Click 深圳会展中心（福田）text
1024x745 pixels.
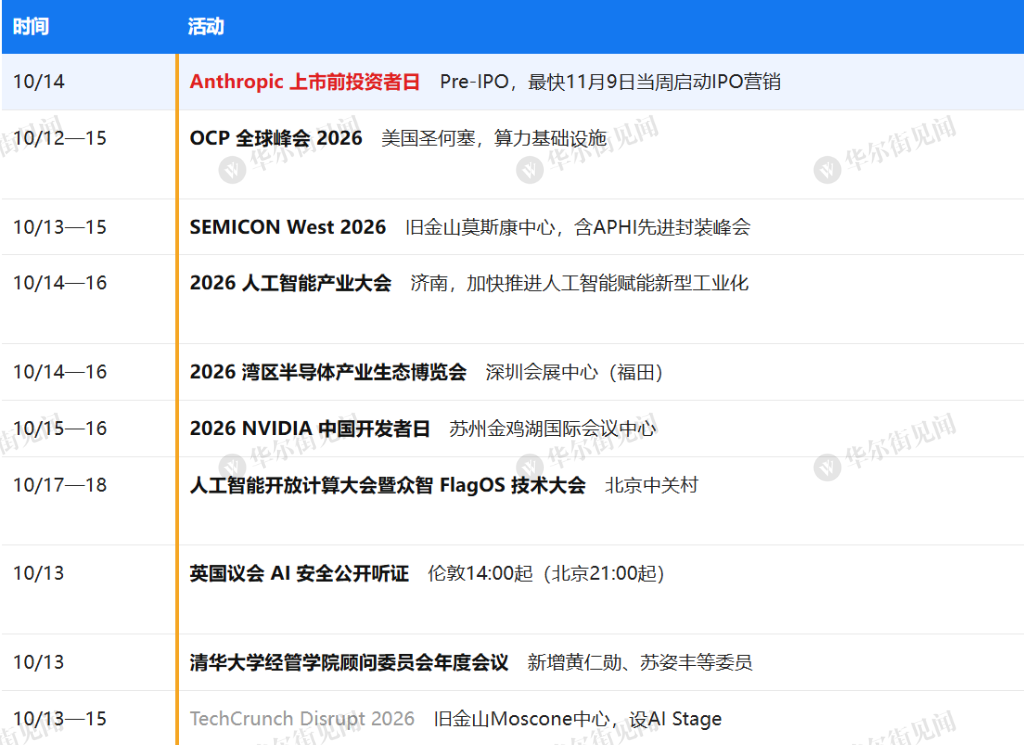574,372
